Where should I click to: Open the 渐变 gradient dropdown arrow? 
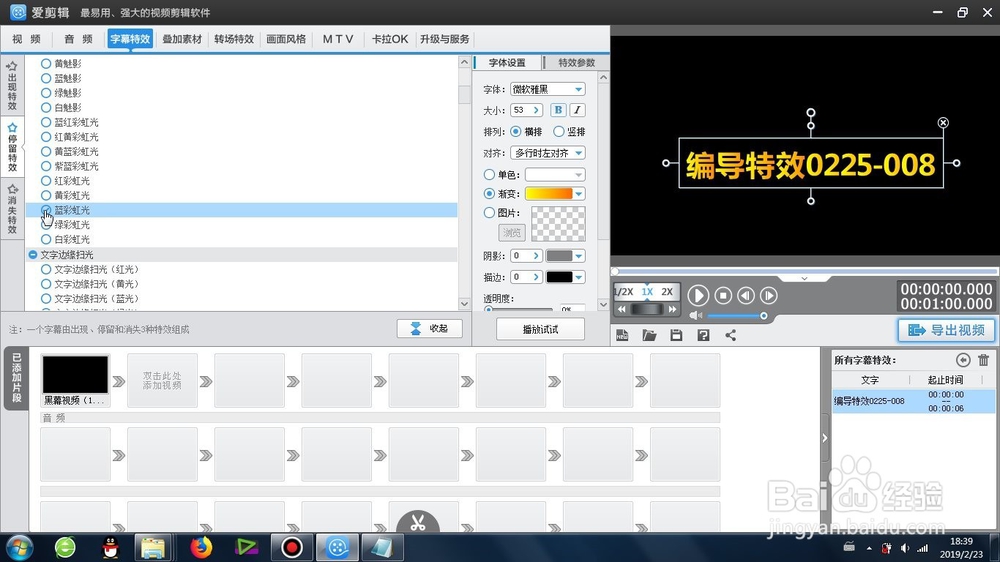pos(578,194)
